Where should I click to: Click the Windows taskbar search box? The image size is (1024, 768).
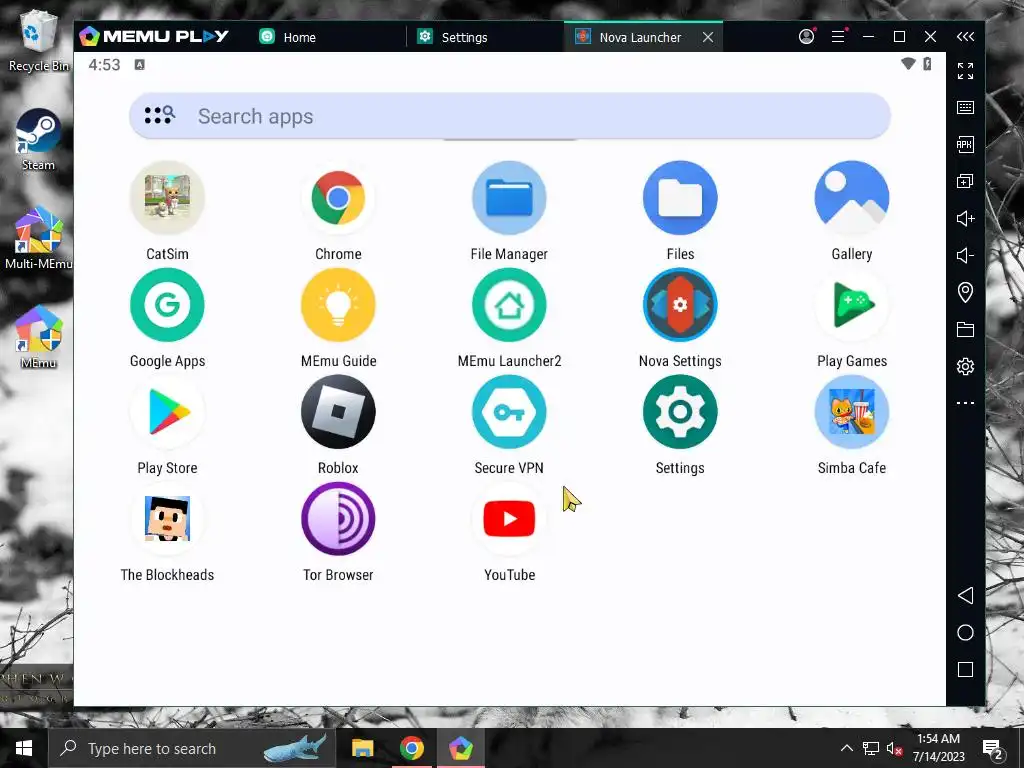pos(192,748)
